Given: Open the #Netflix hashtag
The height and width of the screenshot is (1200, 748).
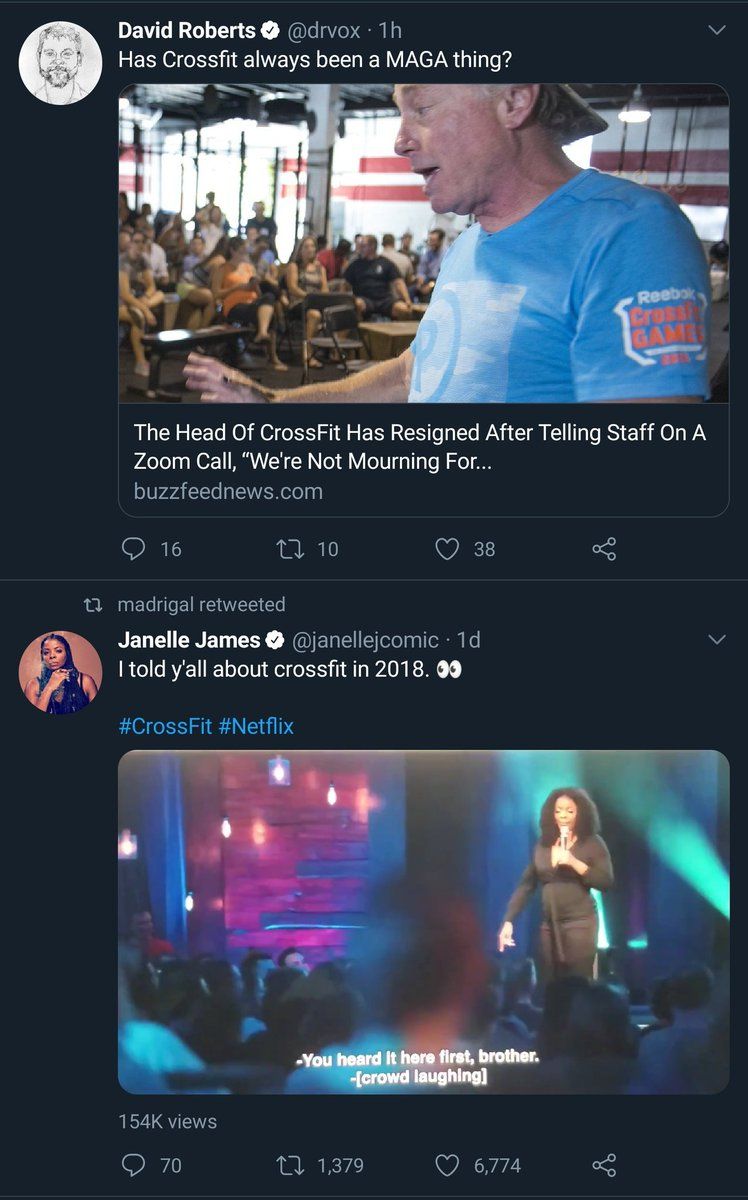Looking at the screenshot, I should pos(256,726).
